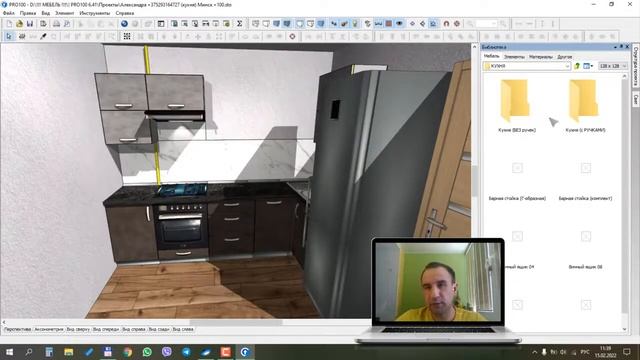Switch to Аксонометрия view tab
Image resolution: width=640 pixels, height=360 pixels.
49,329
